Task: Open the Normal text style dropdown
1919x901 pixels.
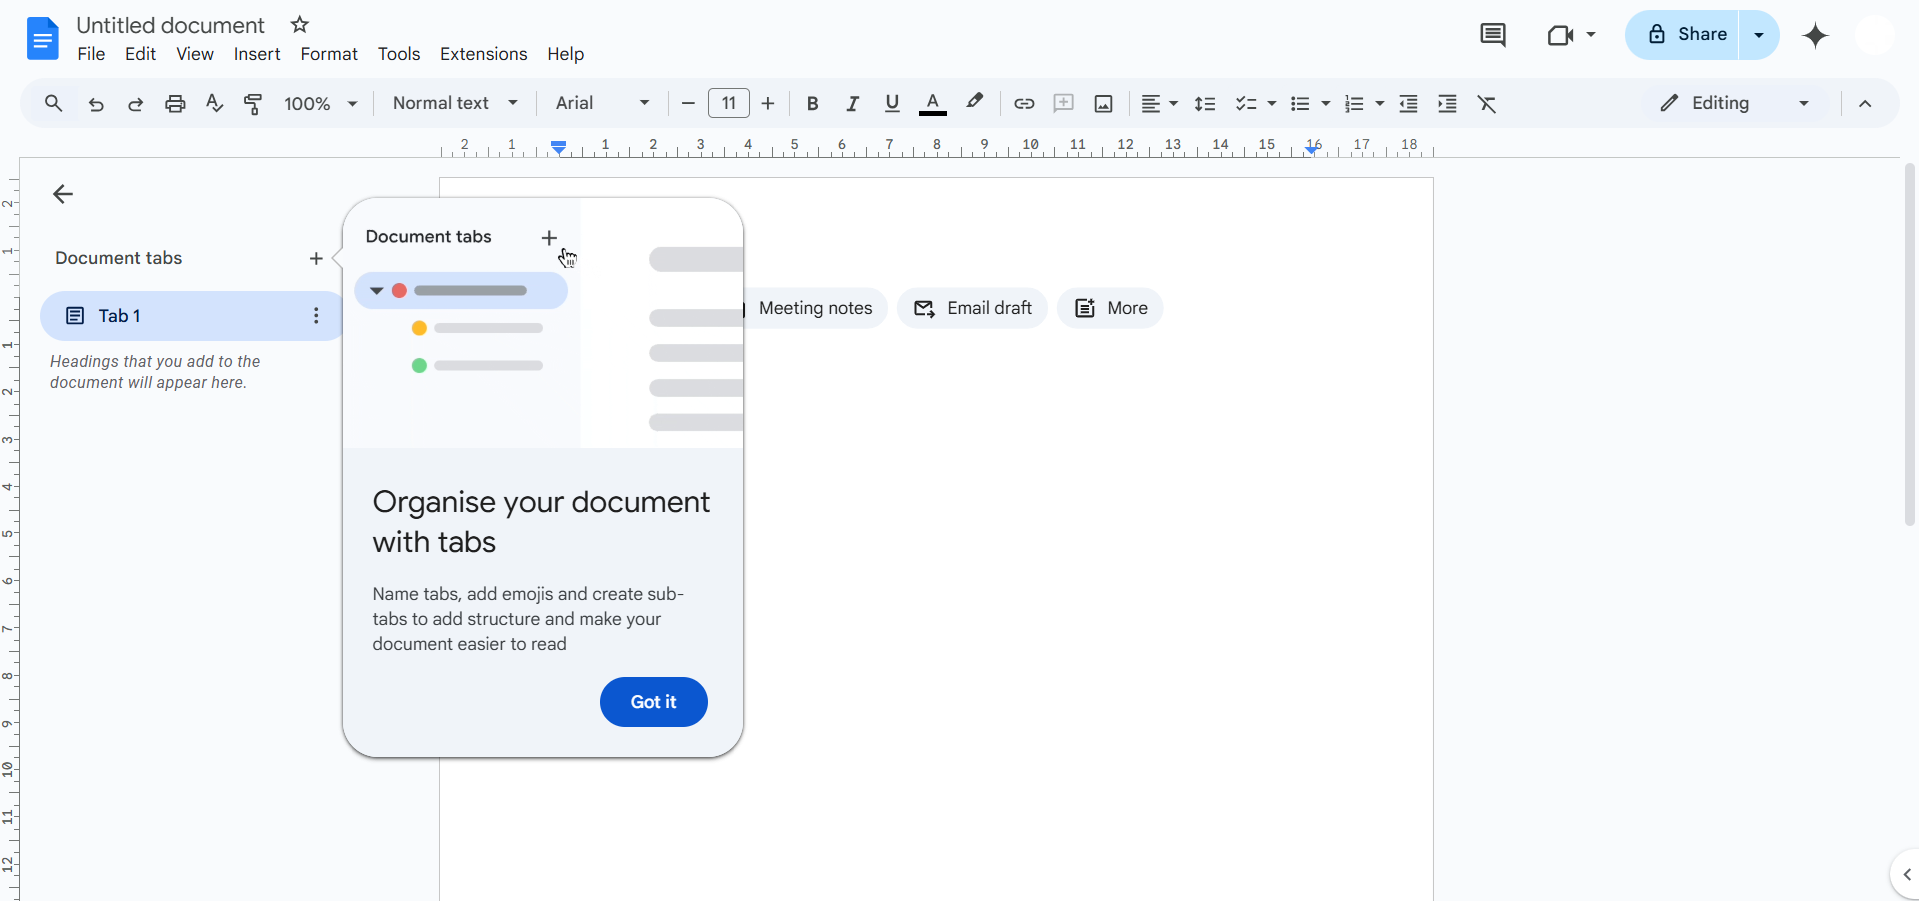Action: [455, 104]
